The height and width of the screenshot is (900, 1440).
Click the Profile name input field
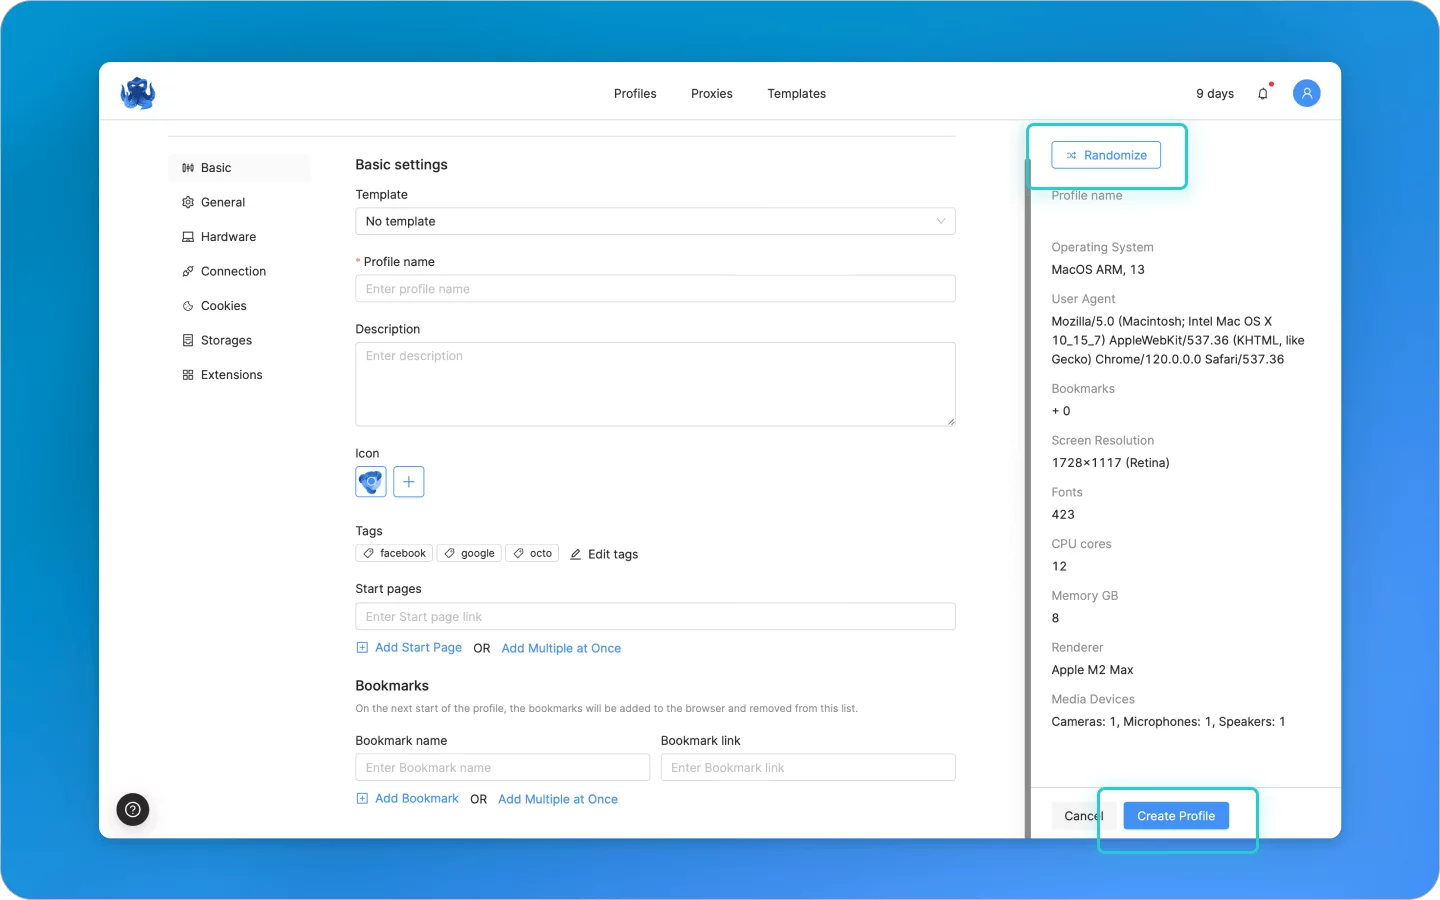655,288
